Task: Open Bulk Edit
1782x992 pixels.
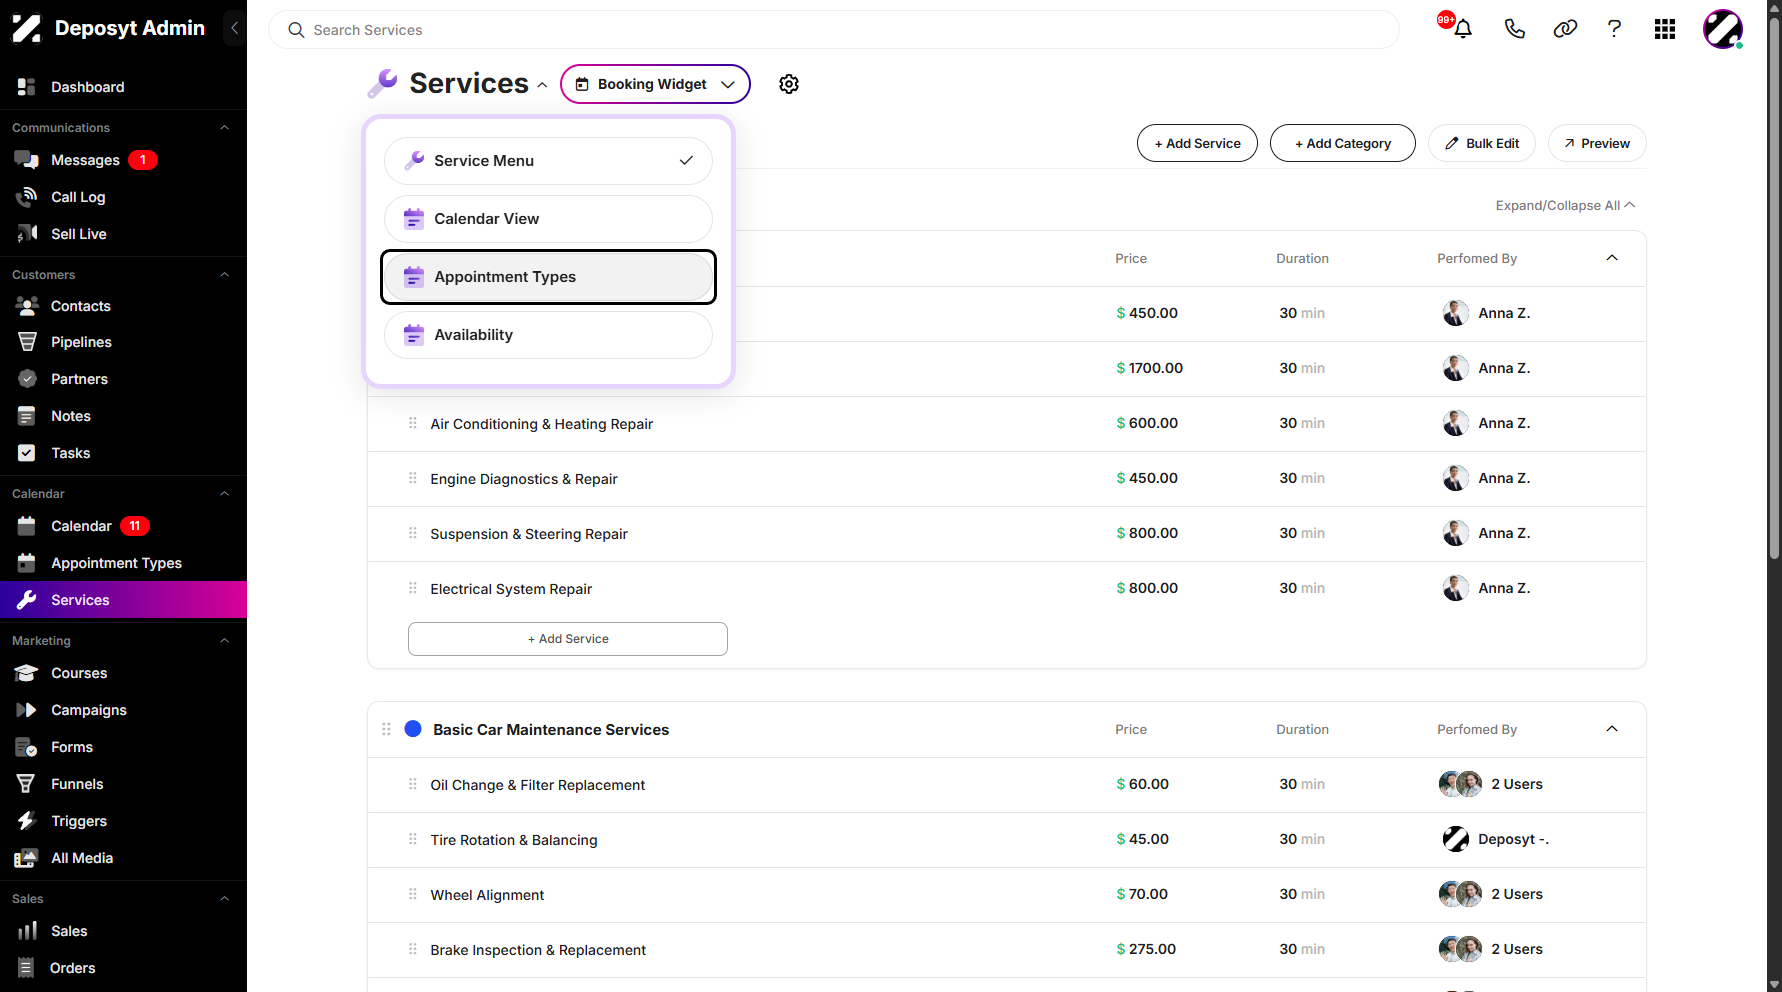Action: pos(1482,143)
